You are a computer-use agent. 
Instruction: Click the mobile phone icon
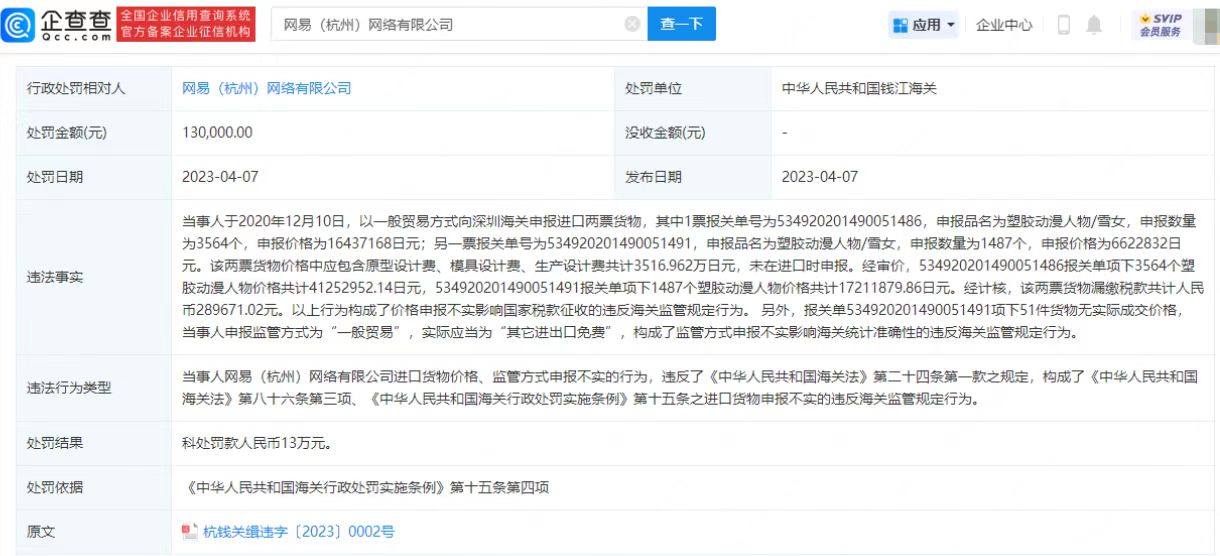(1064, 25)
